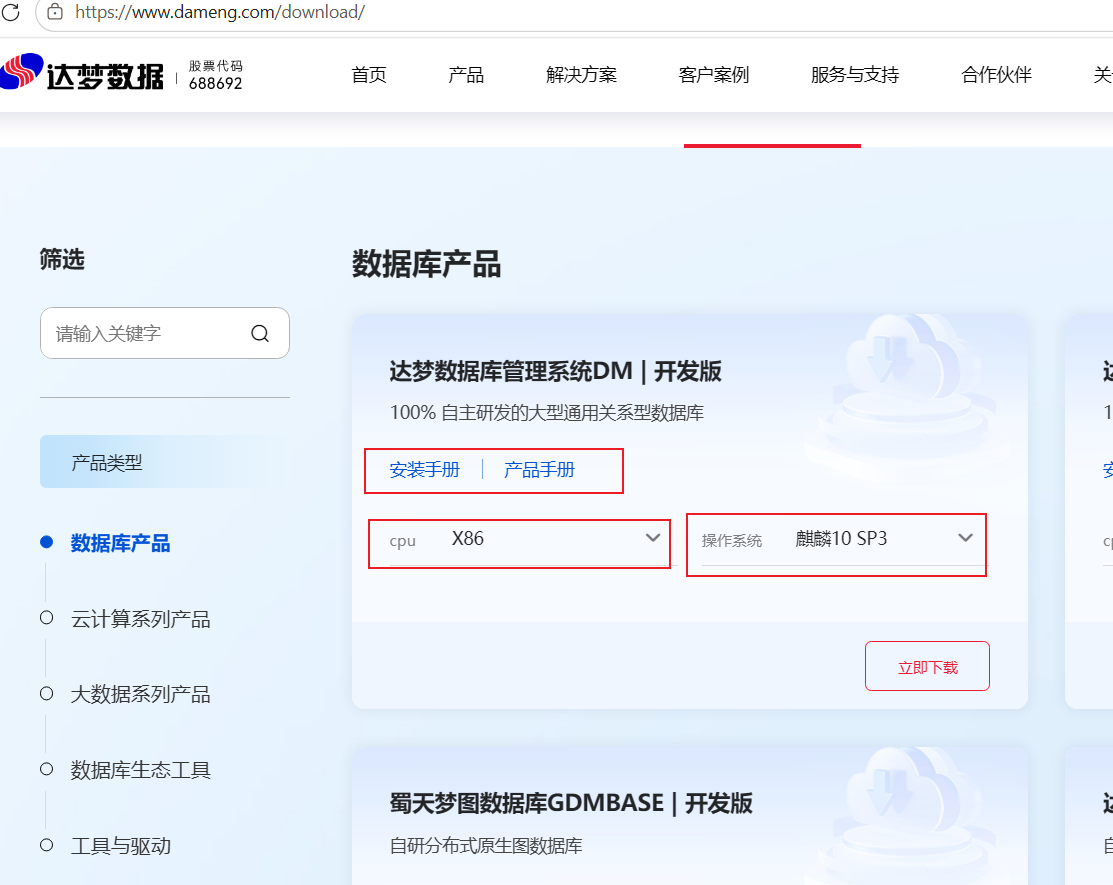Open the 客户案例 menu item
The width and height of the screenshot is (1113, 885).
tap(713, 75)
